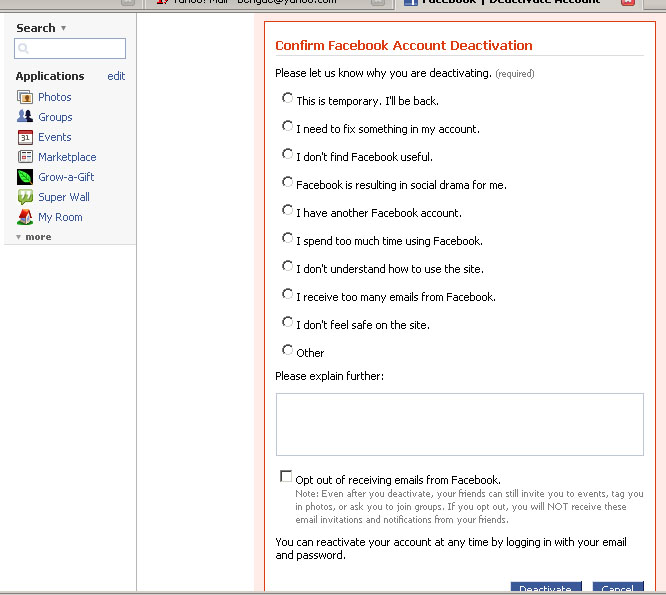Select 'I receive too many emails' reason
The image size is (666, 595).
coord(288,294)
